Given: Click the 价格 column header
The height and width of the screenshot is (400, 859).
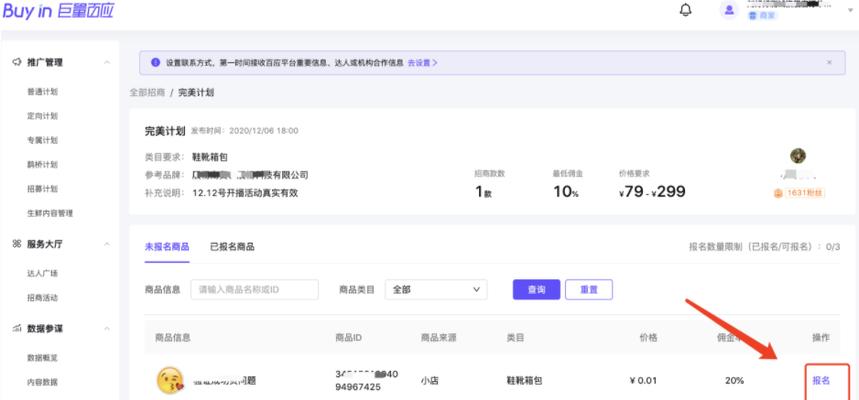Looking at the screenshot, I should [x=648, y=338].
